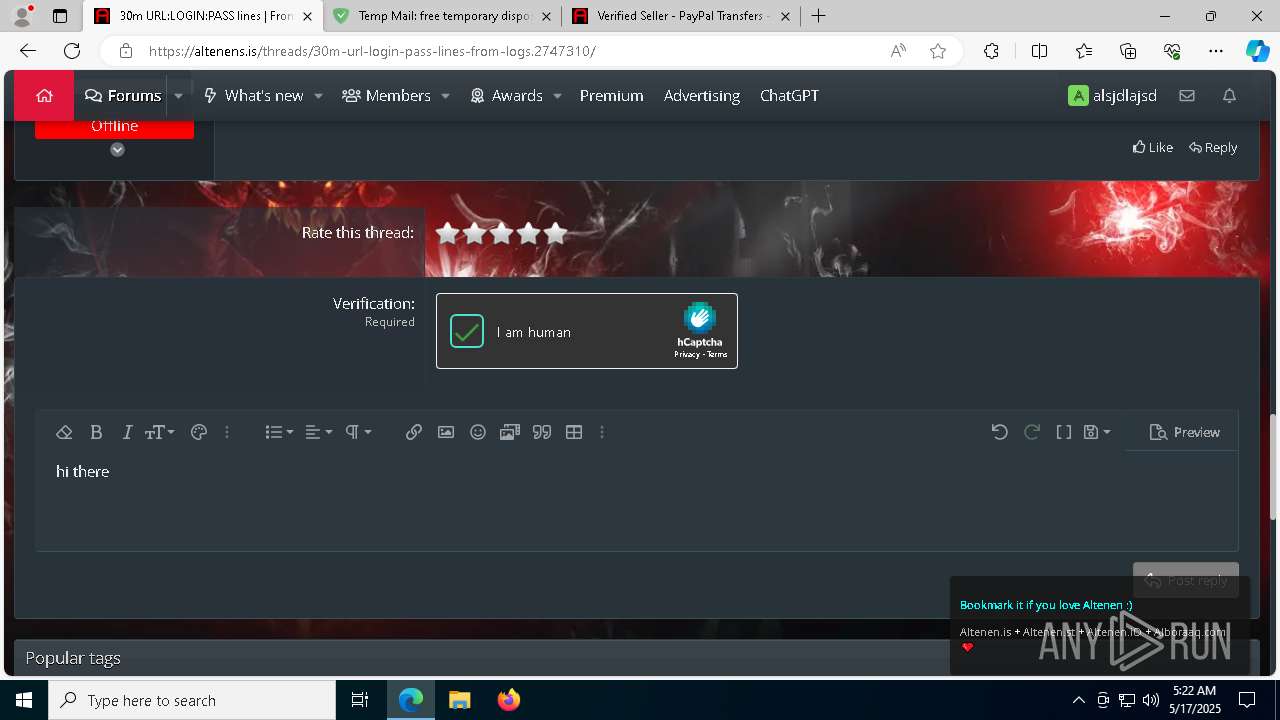Click the Reply link on the post
This screenshot has width=1280, height=720.
tap(1213, 147)
